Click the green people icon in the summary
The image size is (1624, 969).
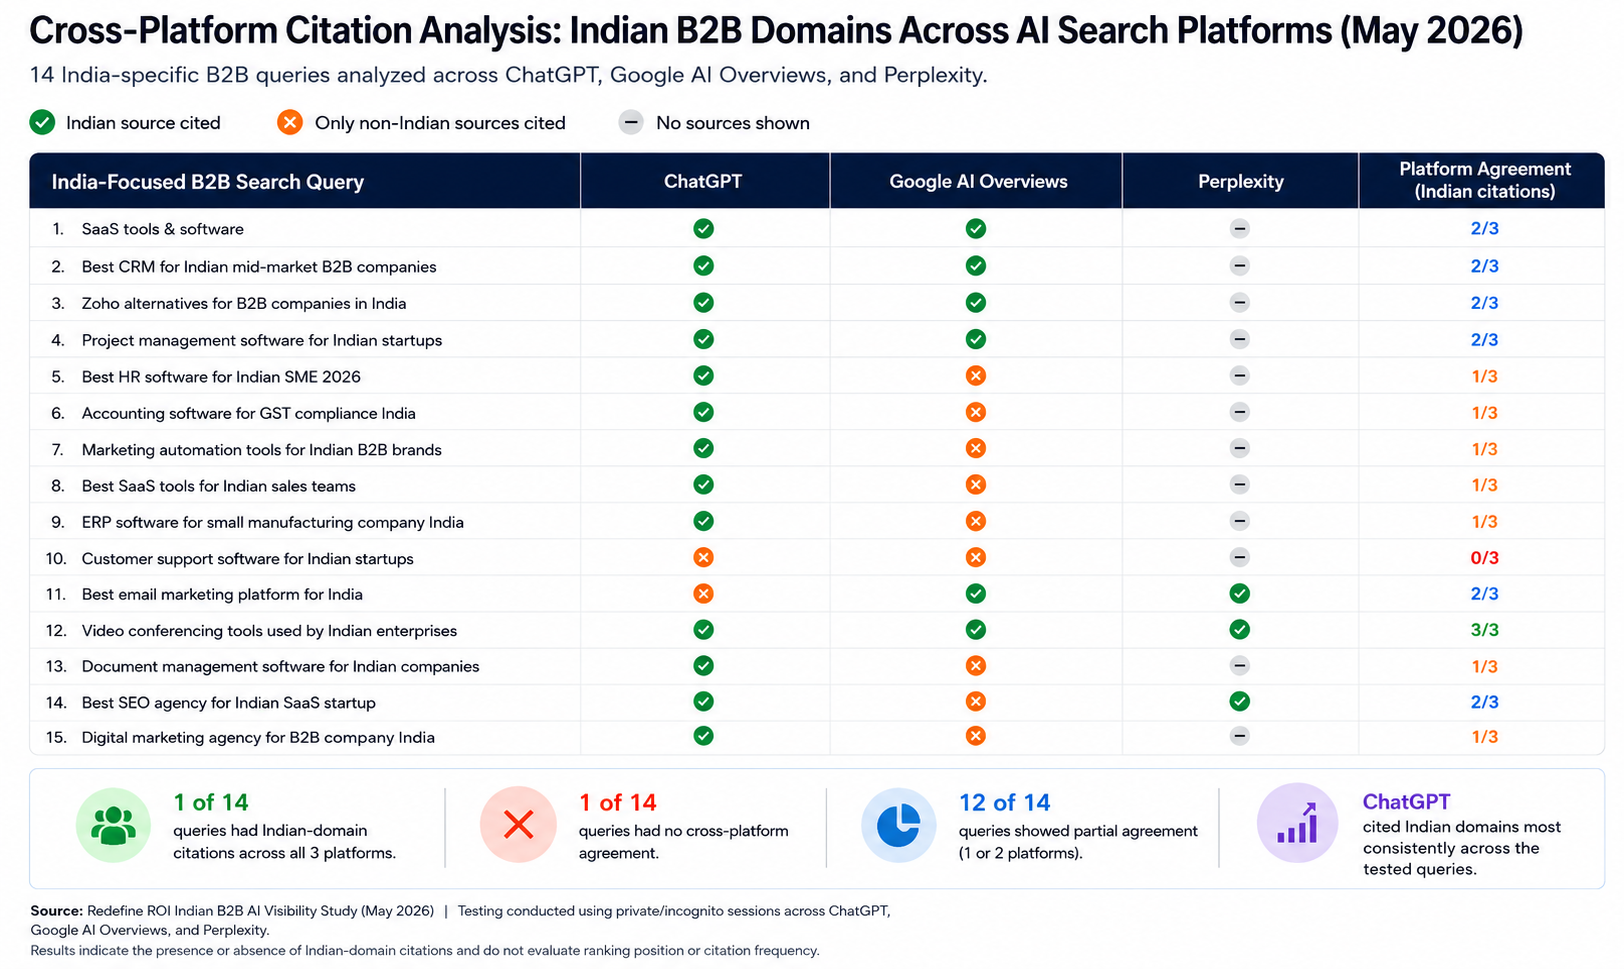(113, 825)
